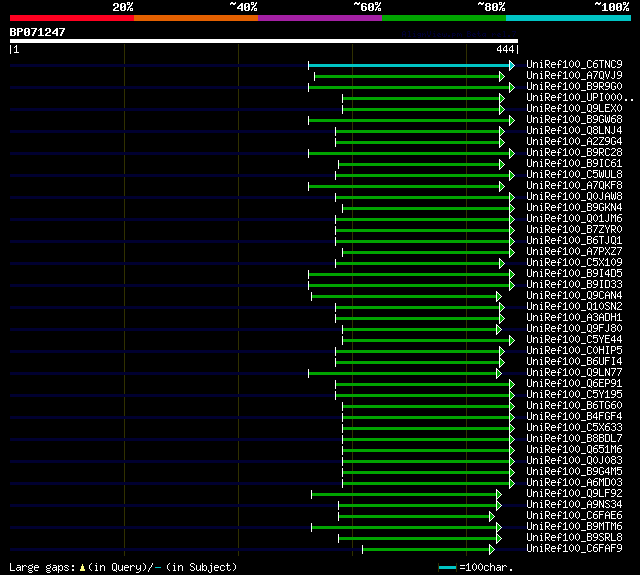Open the UniRef100_B9GW68 hit
Viewport: 640px width, 575px height.
[x=574, y=120]
